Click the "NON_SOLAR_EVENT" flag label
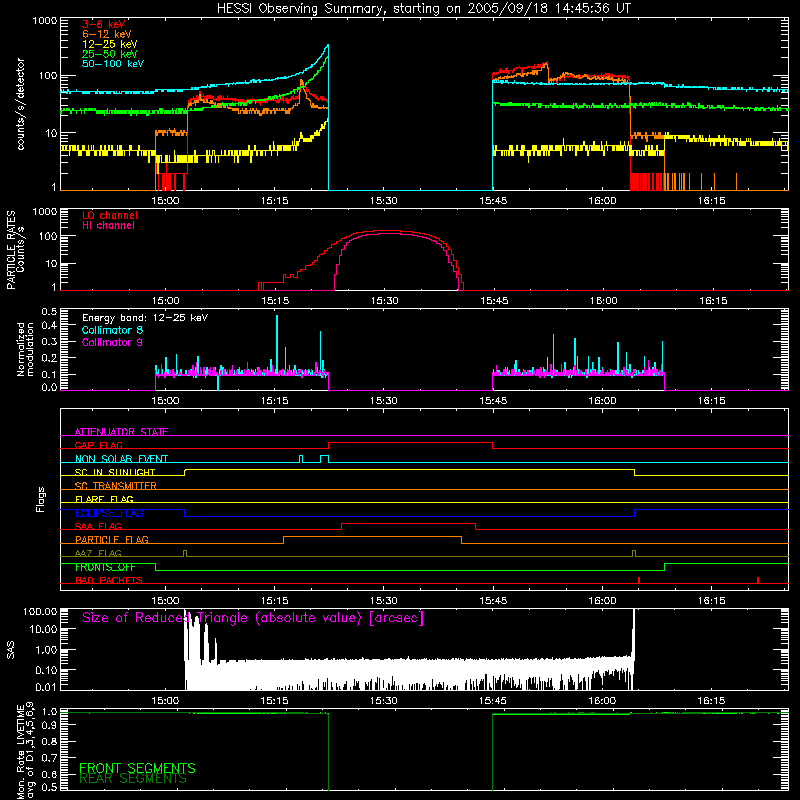 pos(121,459)
